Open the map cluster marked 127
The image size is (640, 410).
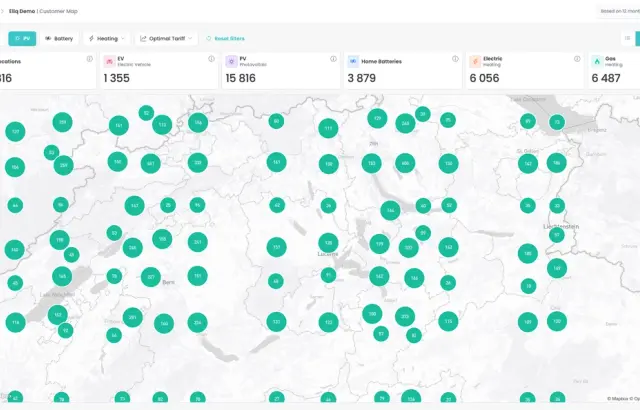[15, 132]
